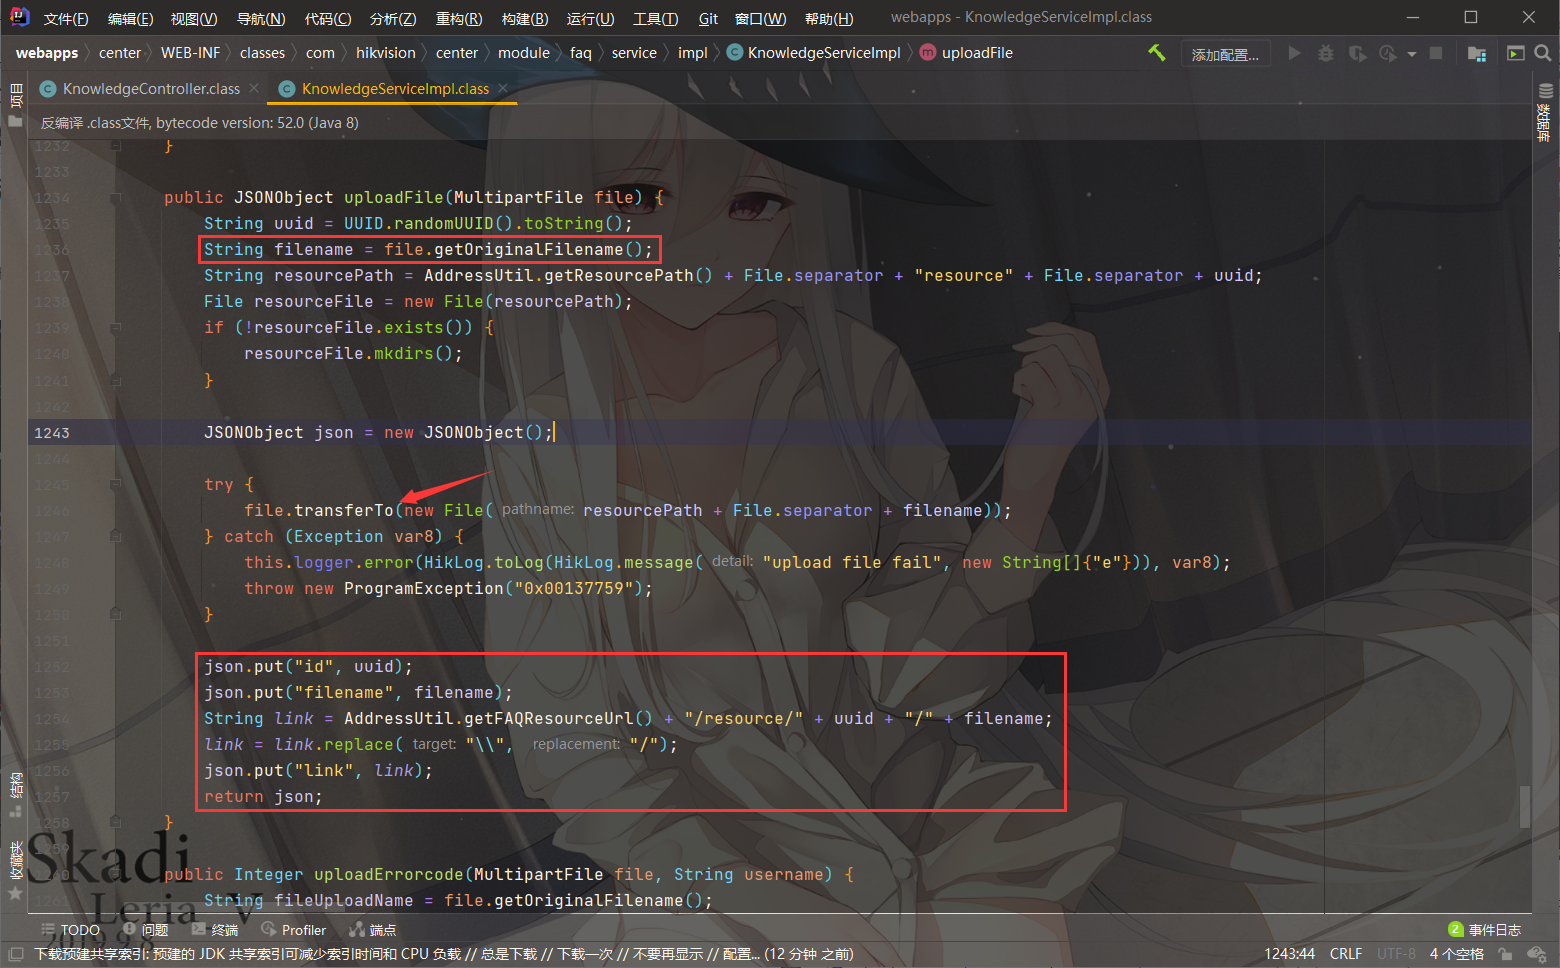Open the 代码(C) menu
Viewport: 1560px width, 968px height.
click(328, 18)
